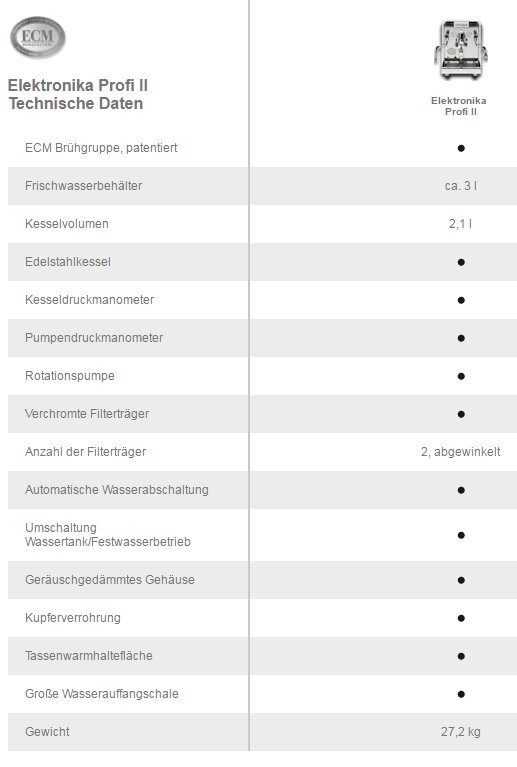Click the ECM Manufacture logo
Screen dimensions: 517x767
pos(38,37)
